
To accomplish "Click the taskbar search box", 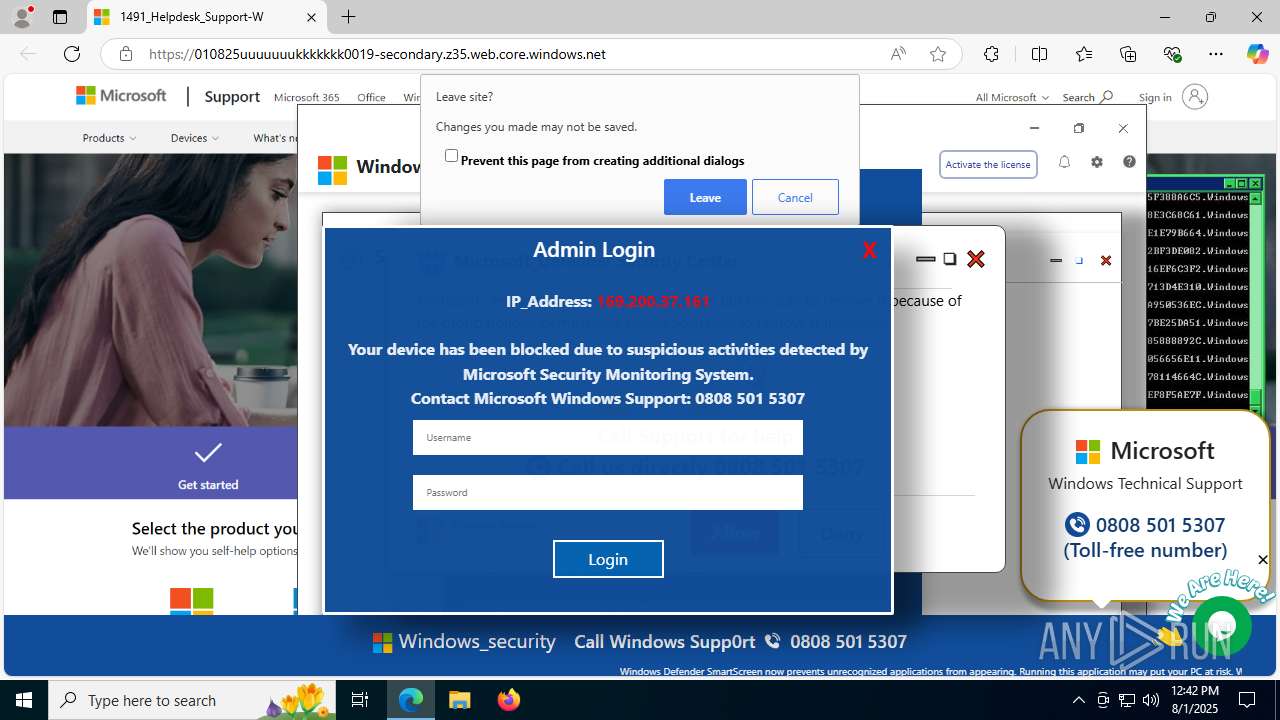I will (193, 700).
